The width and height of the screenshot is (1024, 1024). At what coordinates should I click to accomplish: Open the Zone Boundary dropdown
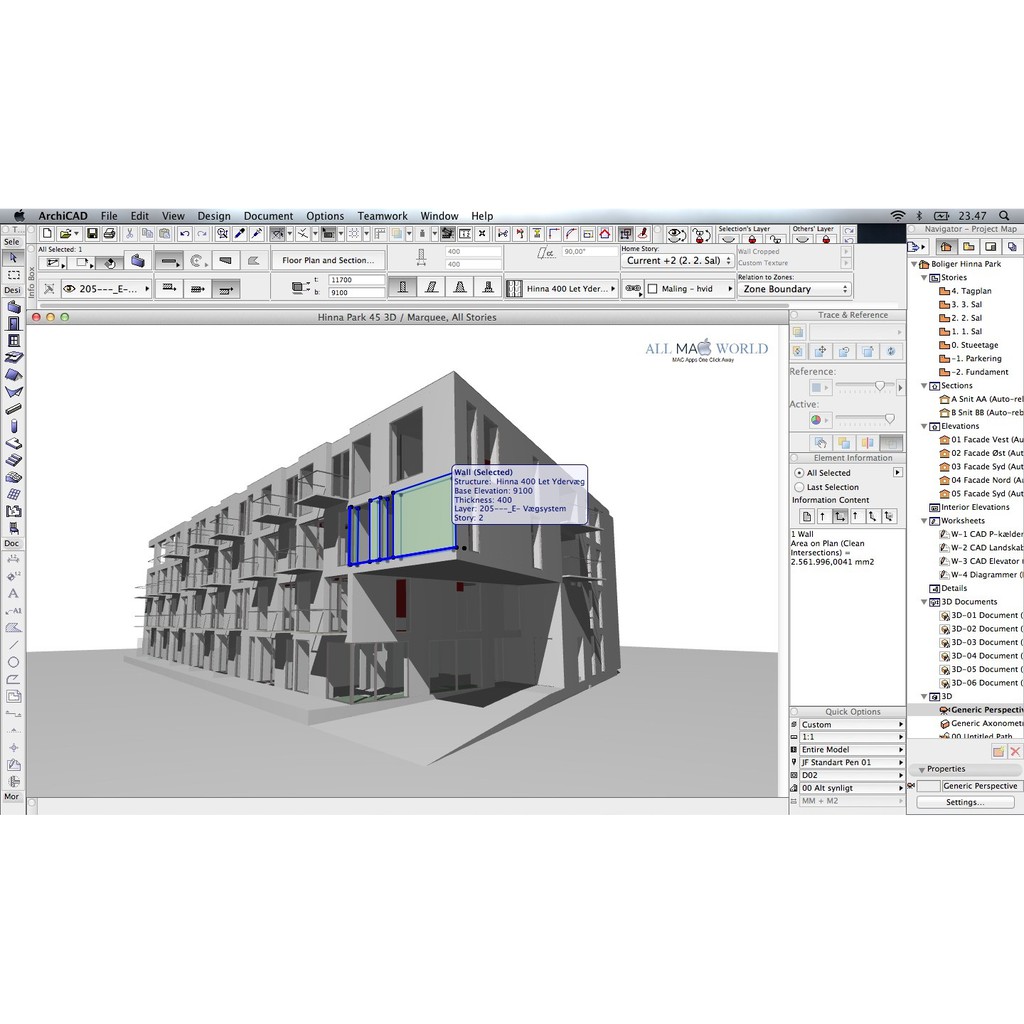pos(795,289)
